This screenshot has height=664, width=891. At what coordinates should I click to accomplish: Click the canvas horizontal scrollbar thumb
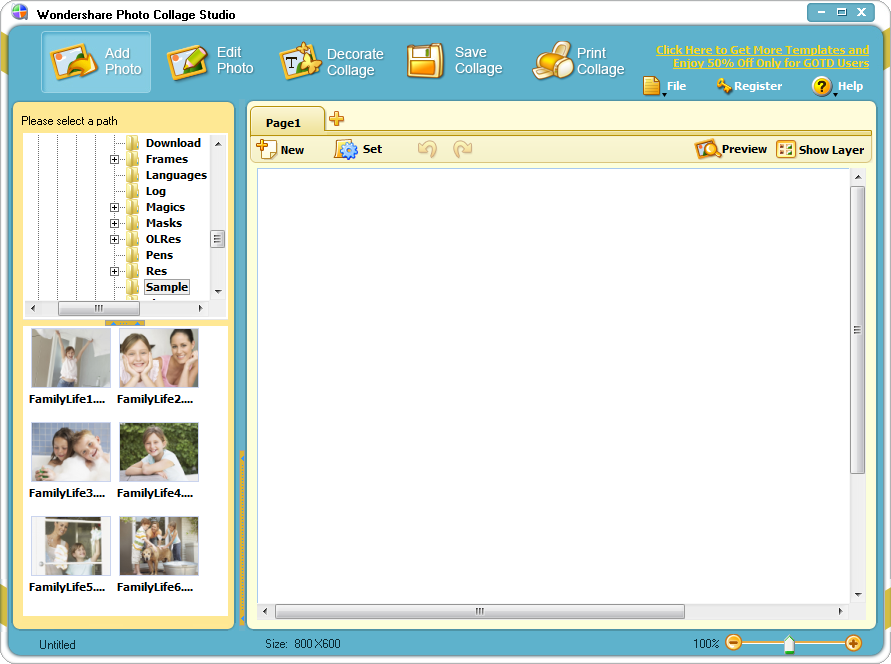coord(480,611)
